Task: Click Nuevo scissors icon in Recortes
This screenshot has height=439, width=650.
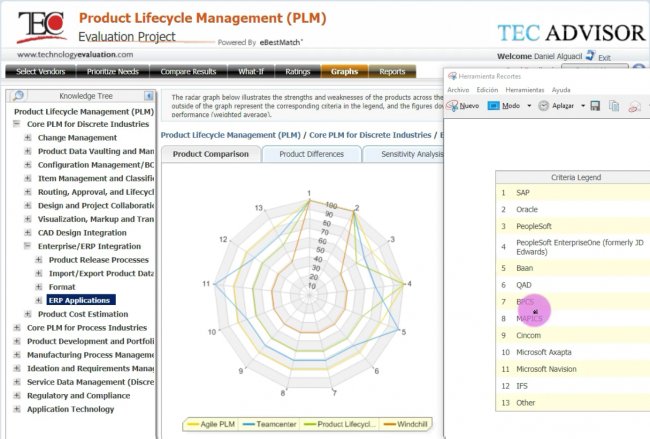Action: tap(453, 106)
